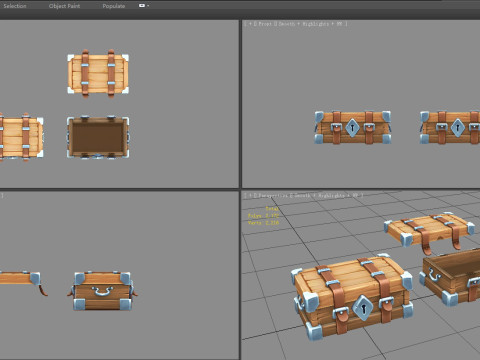
Task: Open the Object Paint ribbon tab
Action: (64, 6)
